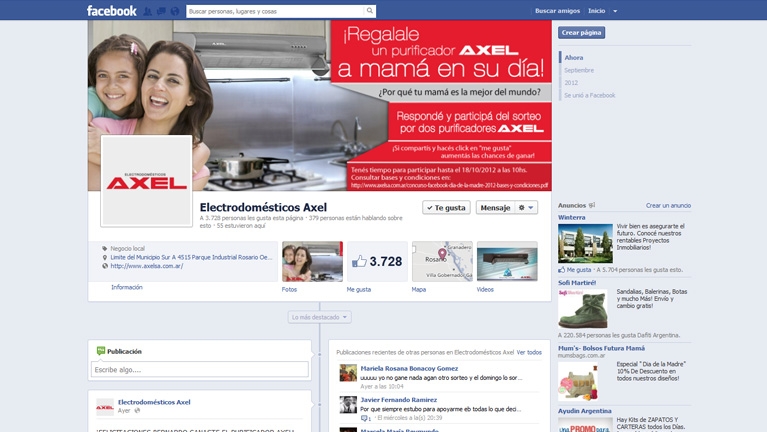Select the Publicación tab

(119, 351)
